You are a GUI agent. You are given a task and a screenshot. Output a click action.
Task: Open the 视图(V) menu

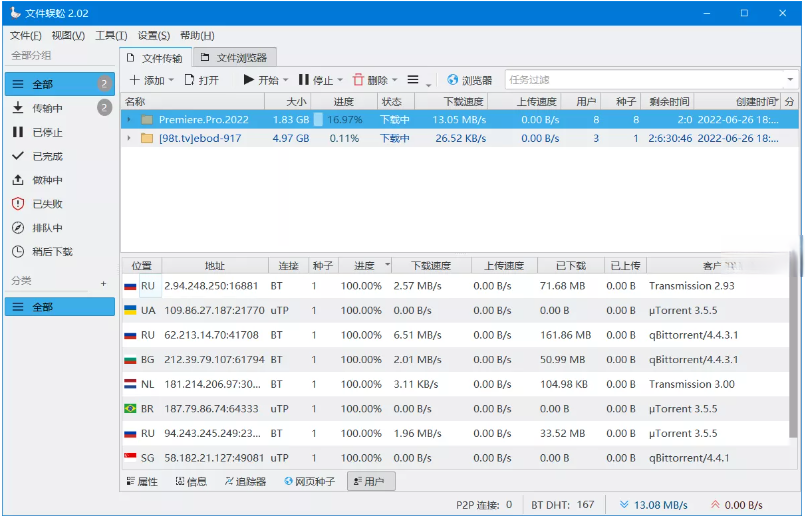pos(68,35)
